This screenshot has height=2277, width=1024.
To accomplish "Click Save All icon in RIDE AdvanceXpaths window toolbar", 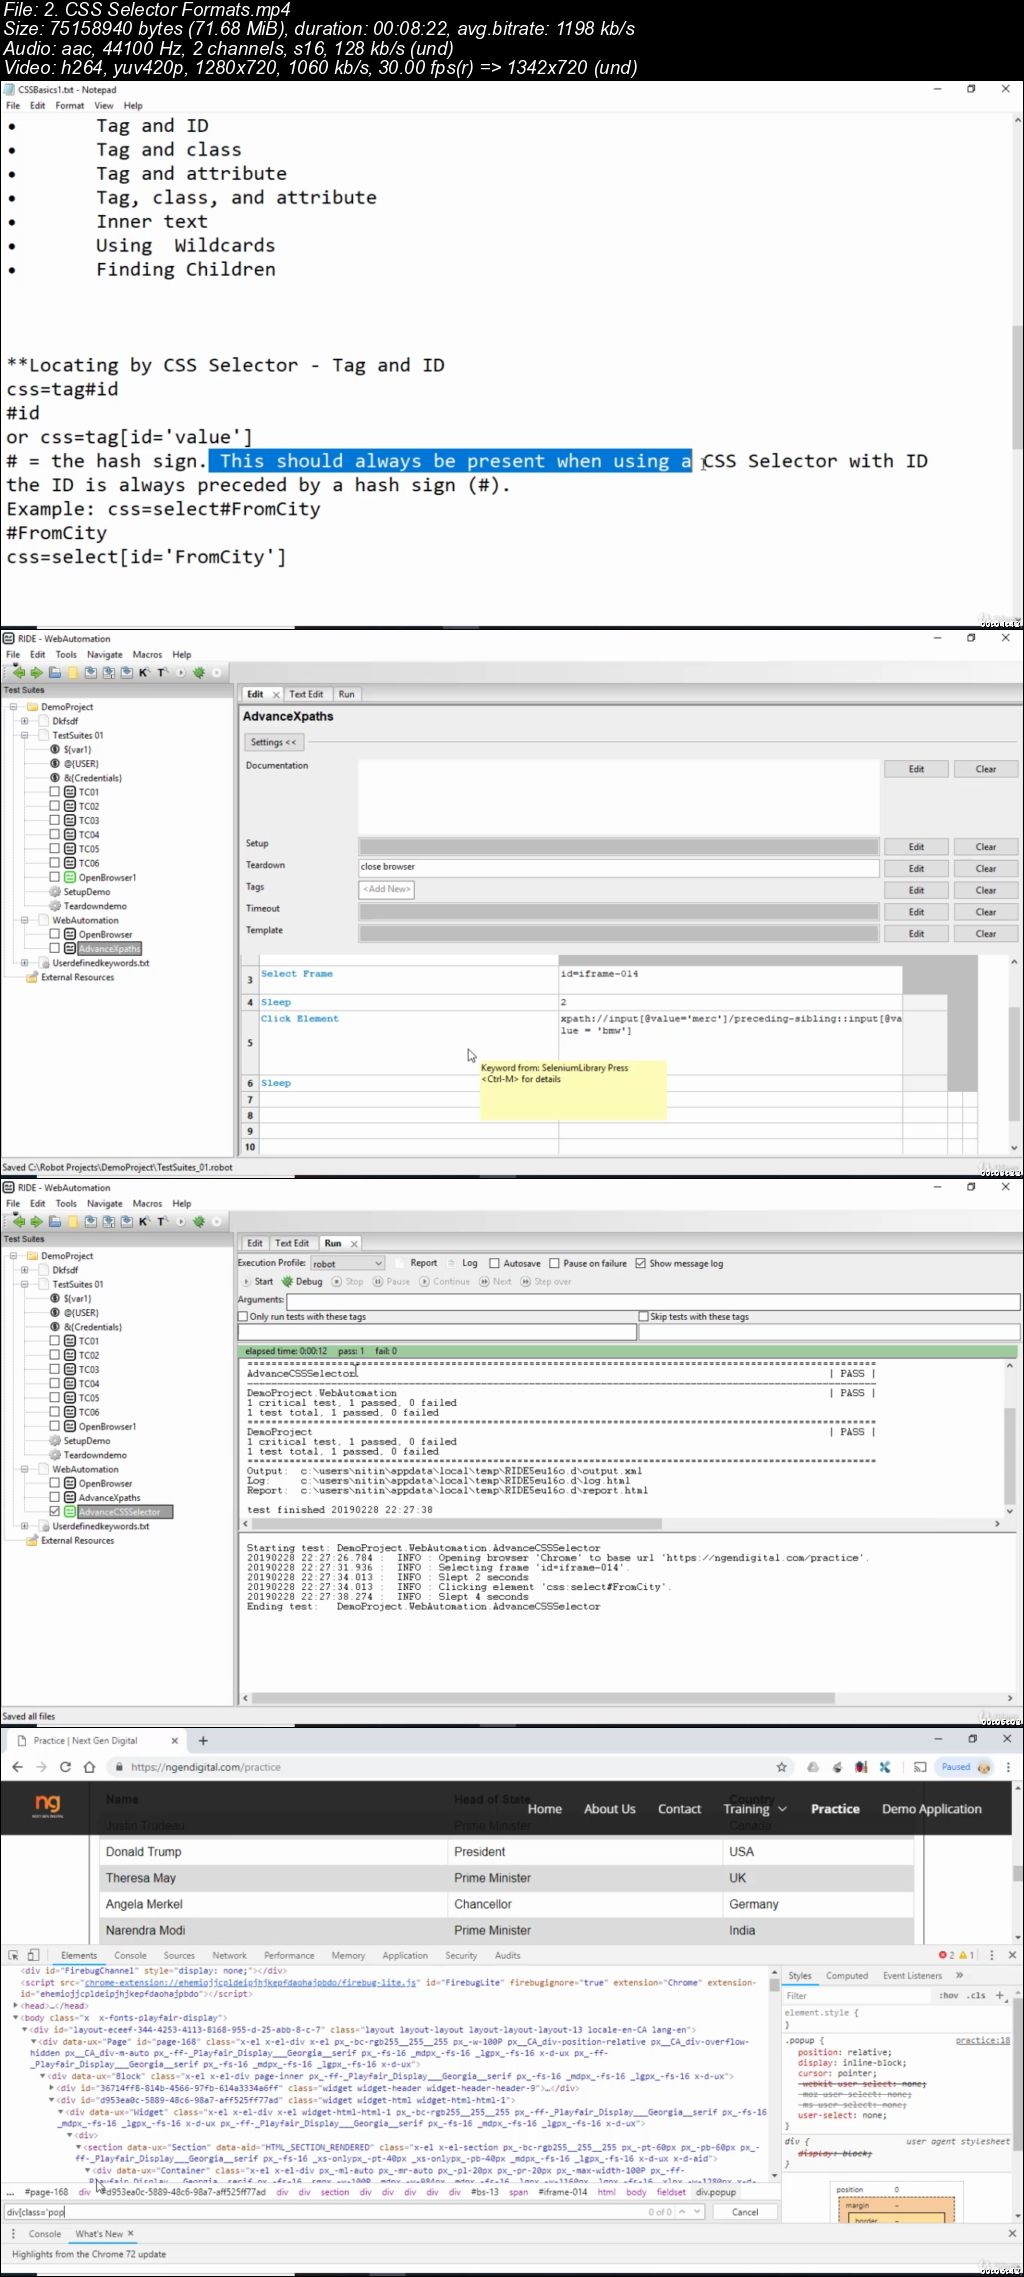I will tap(109, 673).
